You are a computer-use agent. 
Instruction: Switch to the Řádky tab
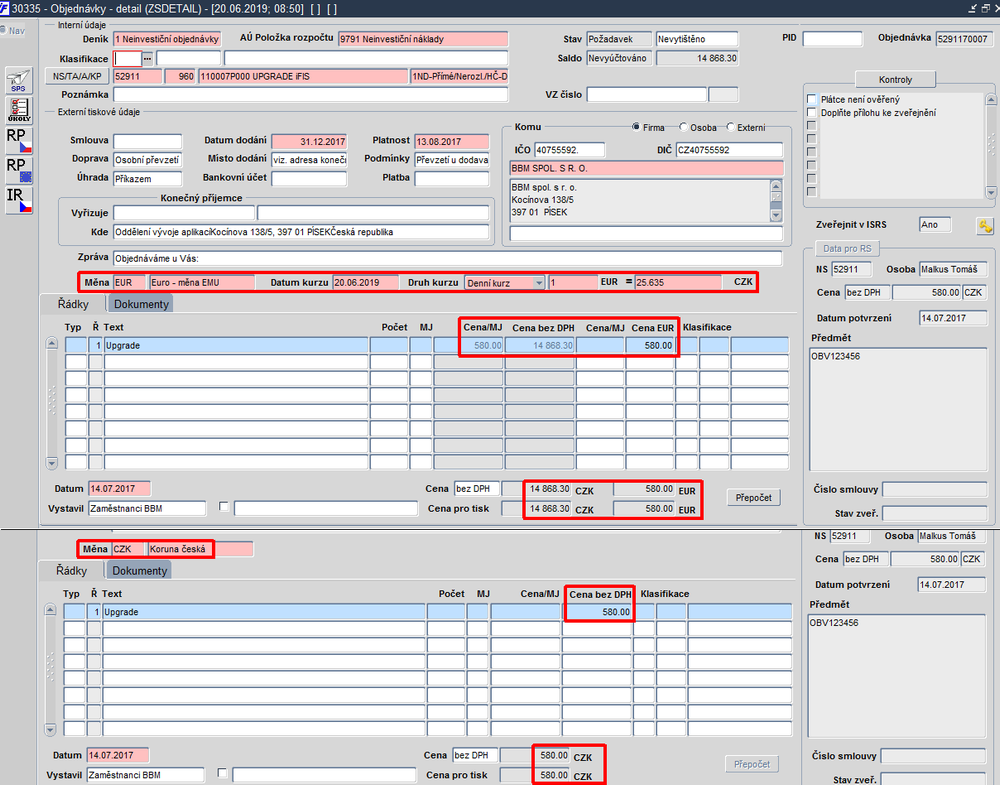coord(73,304)
